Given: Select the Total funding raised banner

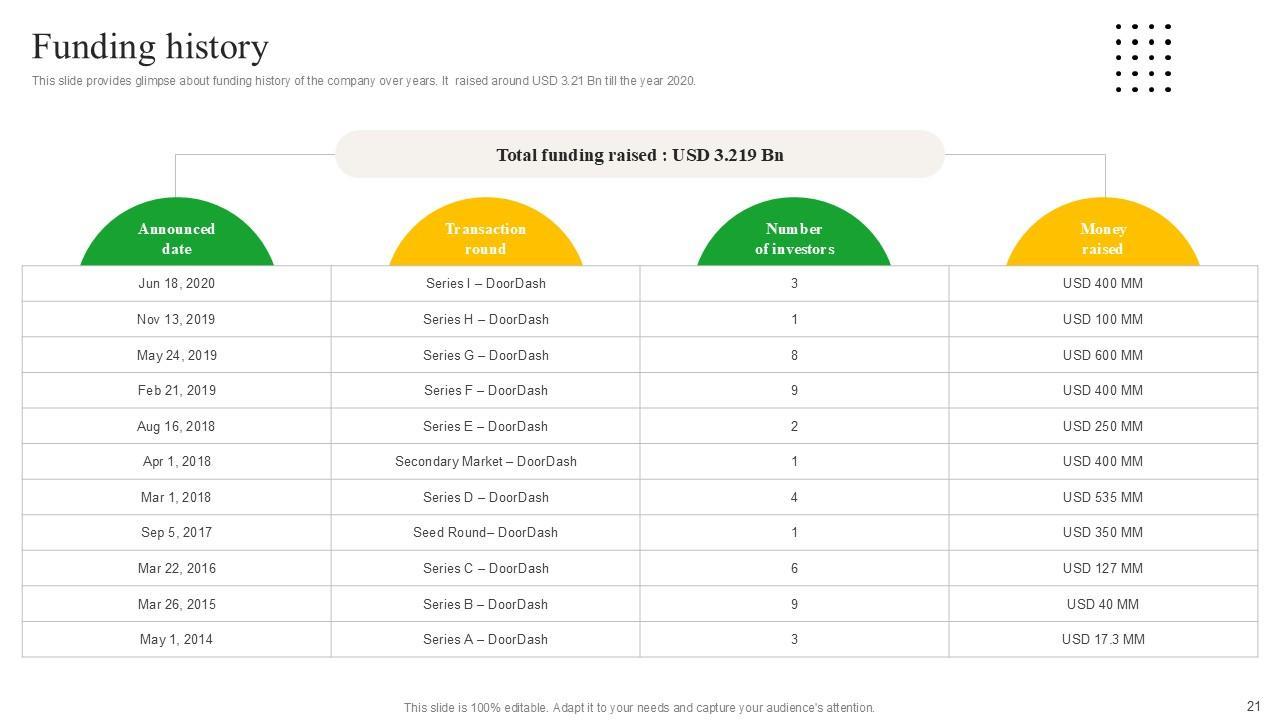Looking at the screenshot, I should click(640, 155).
